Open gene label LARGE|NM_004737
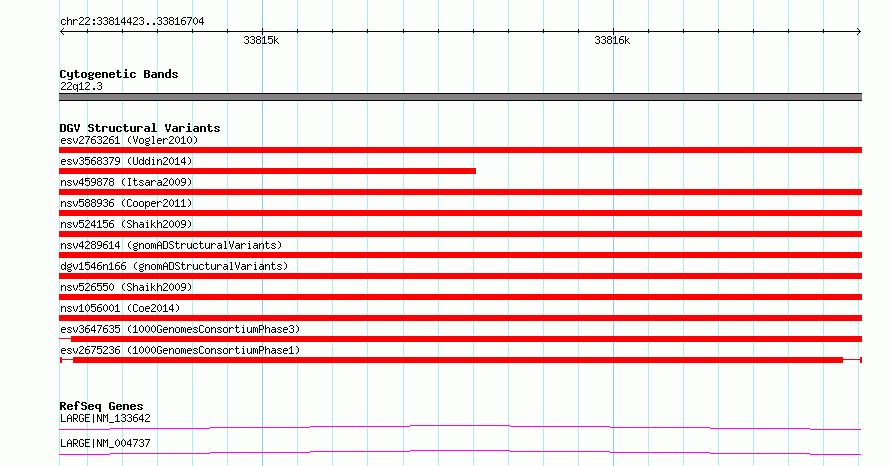The height and width of the screenshot is (466, 890). (x=105, y=443)
